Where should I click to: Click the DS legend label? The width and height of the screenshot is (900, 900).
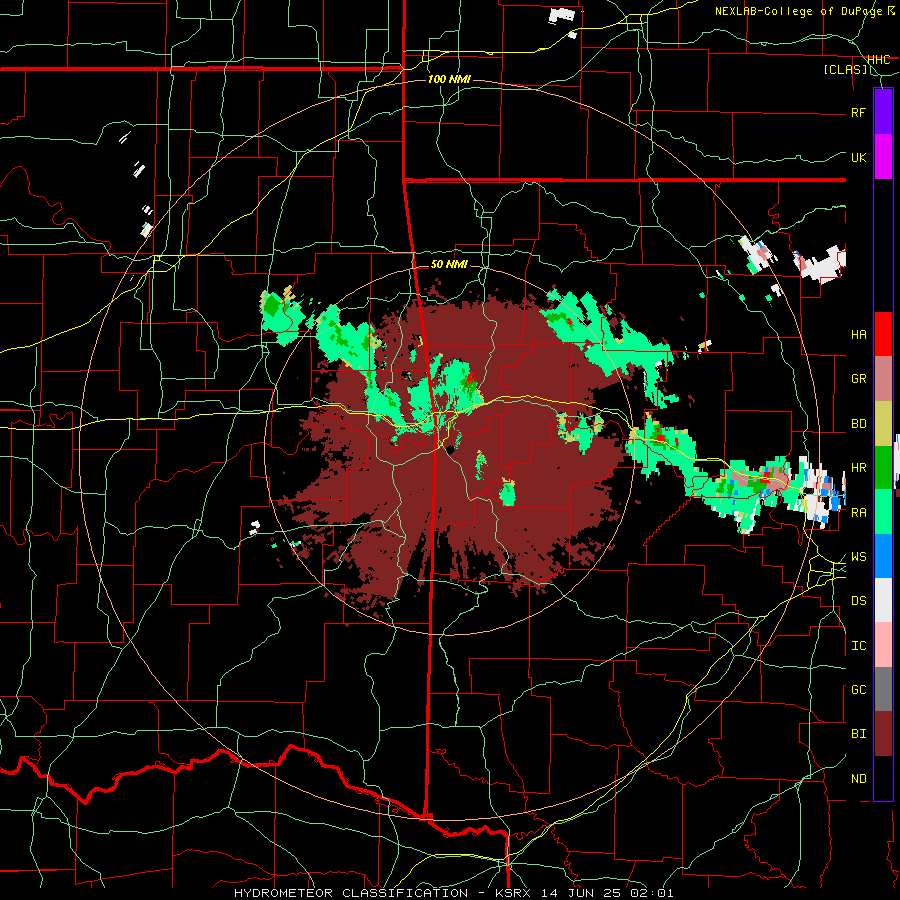[x=859, y=601]
